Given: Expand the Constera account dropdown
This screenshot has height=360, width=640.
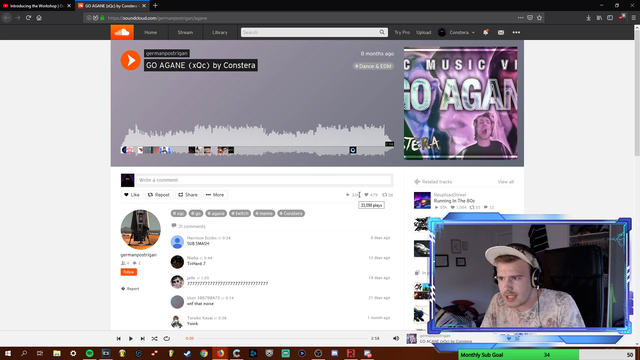Looking at the screenshot, I should 456,32.
